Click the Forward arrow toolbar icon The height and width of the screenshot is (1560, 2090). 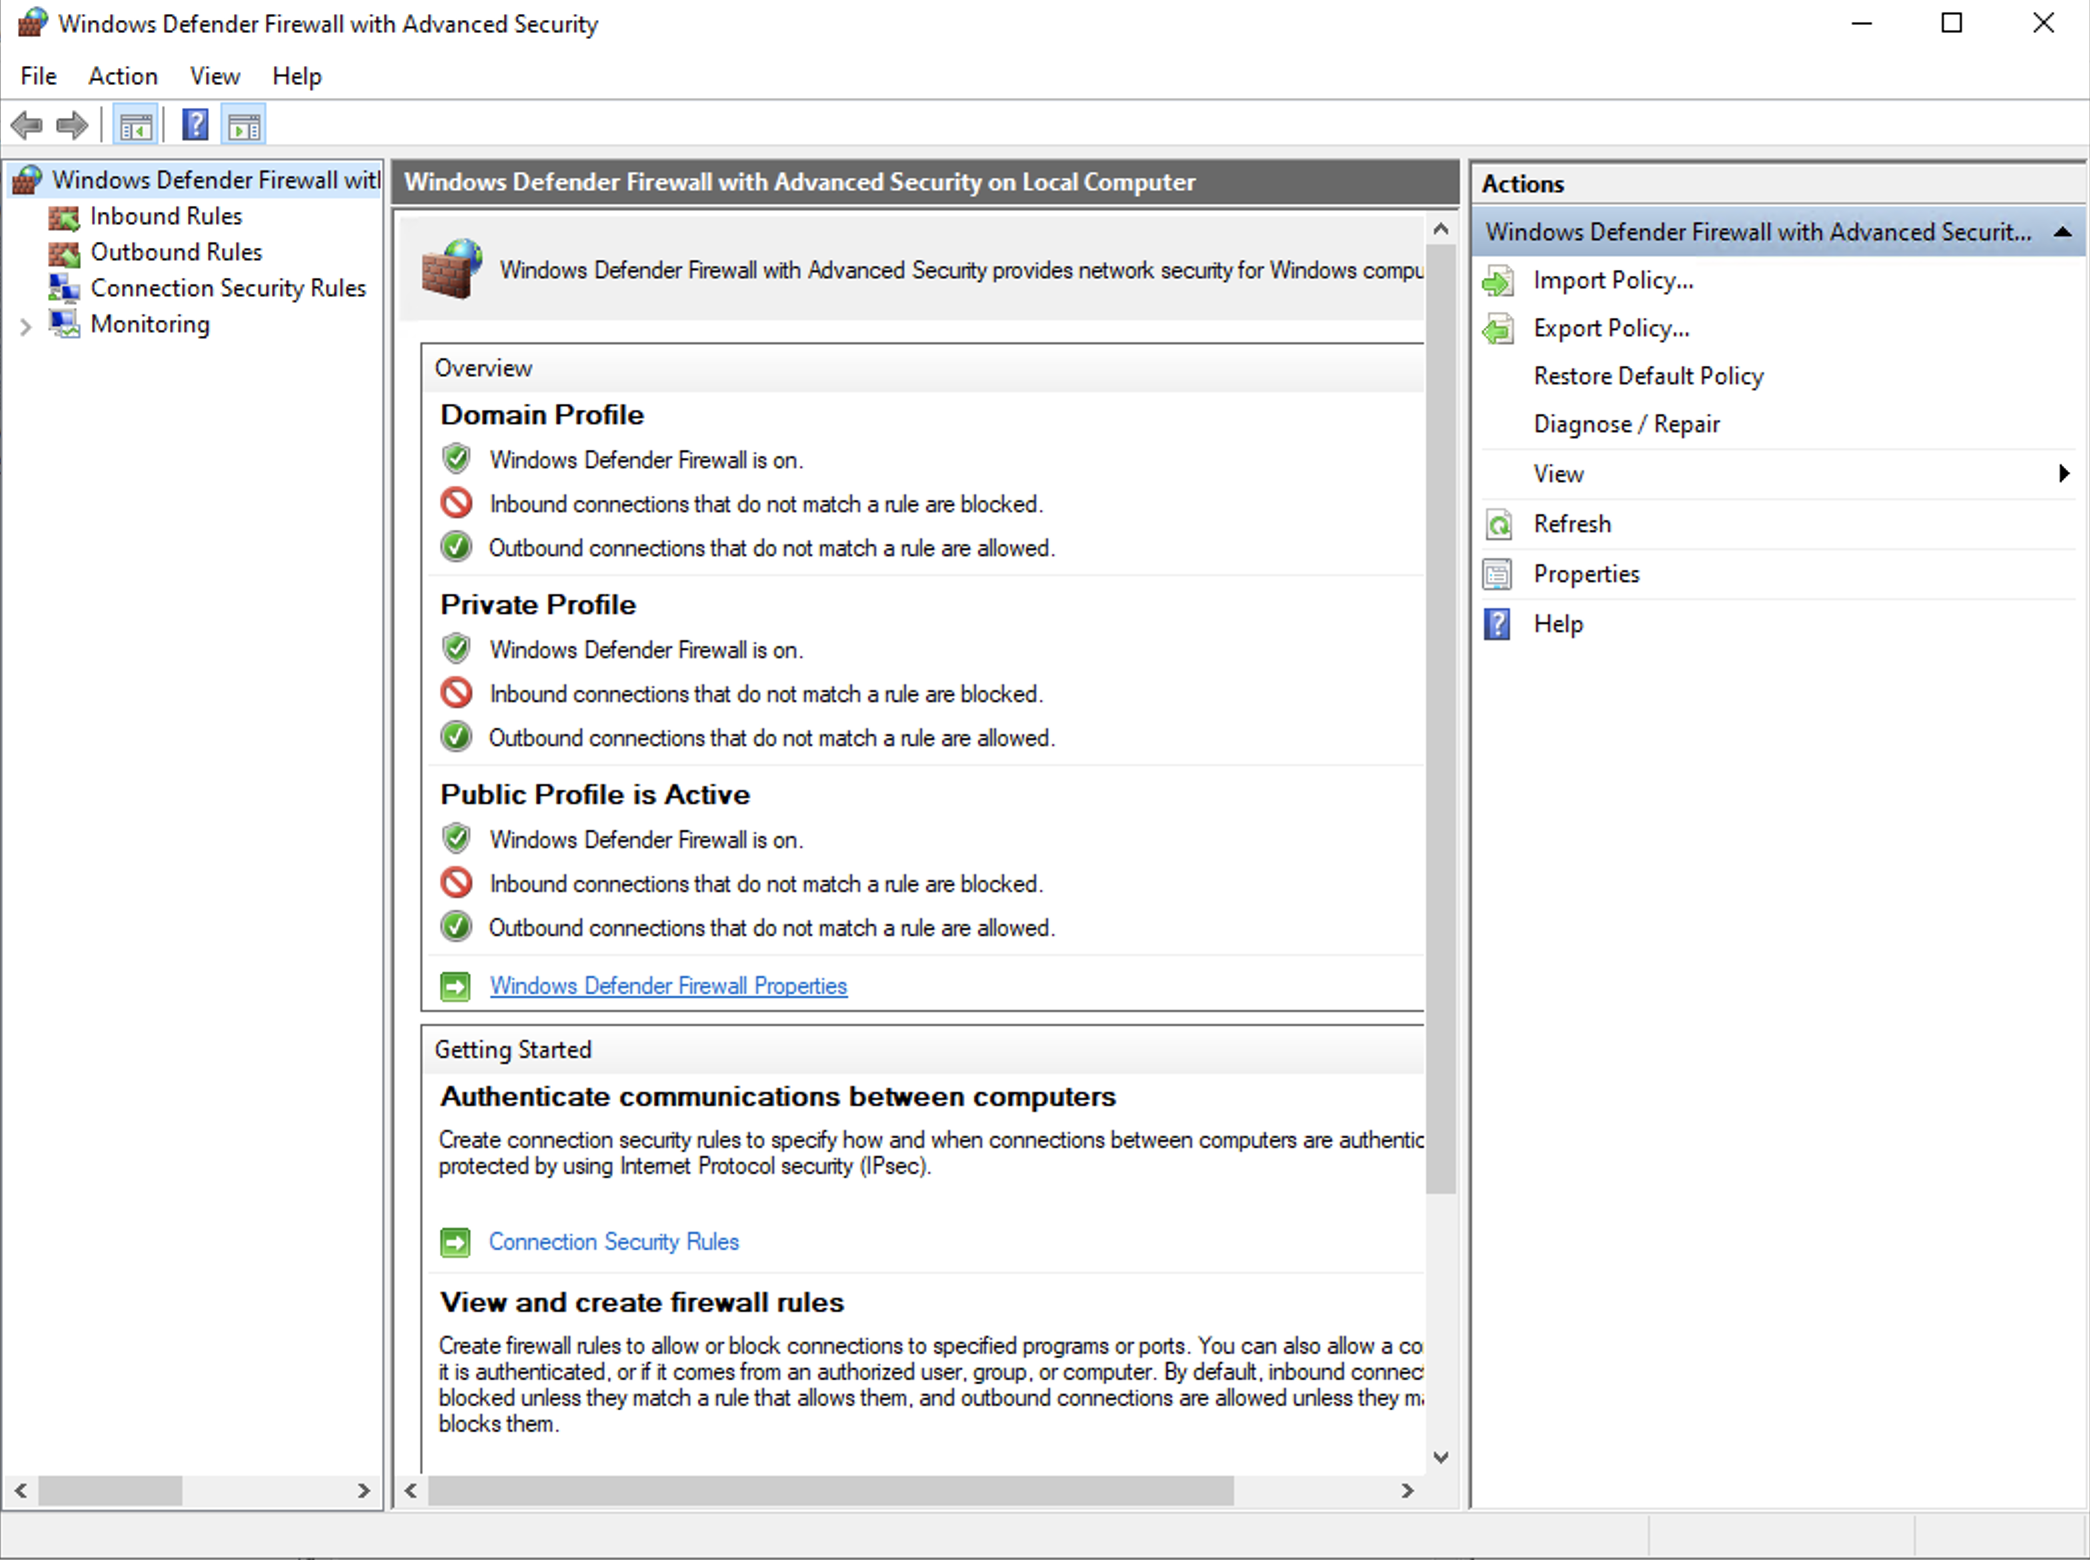click(72, 126)
